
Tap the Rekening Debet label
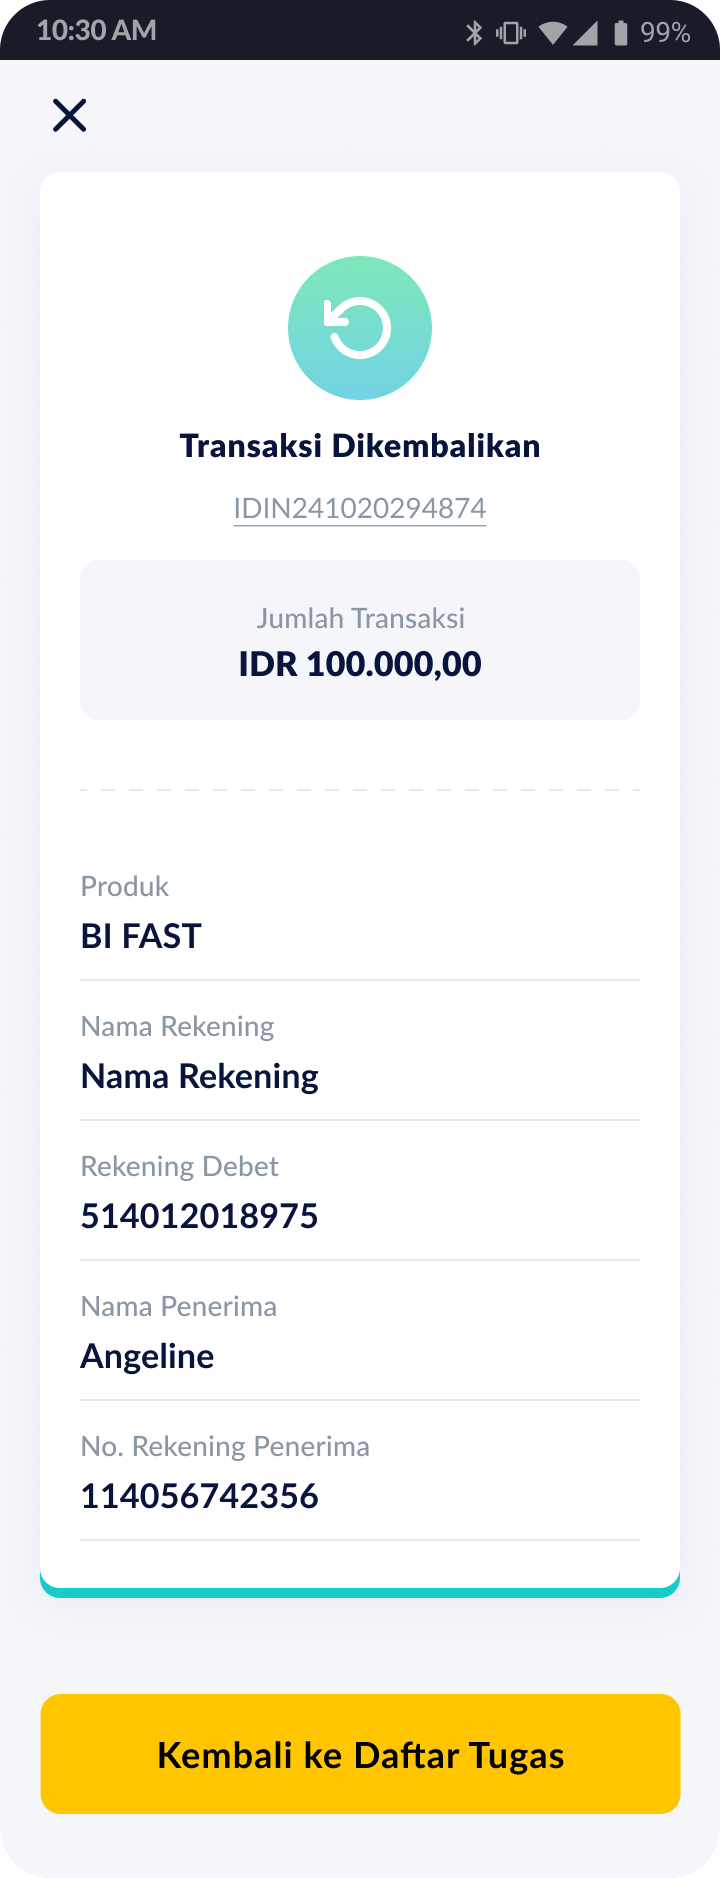(x=179, y=1166)
